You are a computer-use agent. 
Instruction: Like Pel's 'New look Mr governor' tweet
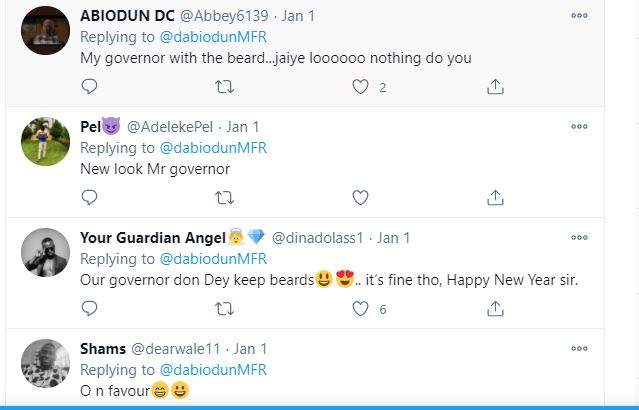click(x=361, y=198)
